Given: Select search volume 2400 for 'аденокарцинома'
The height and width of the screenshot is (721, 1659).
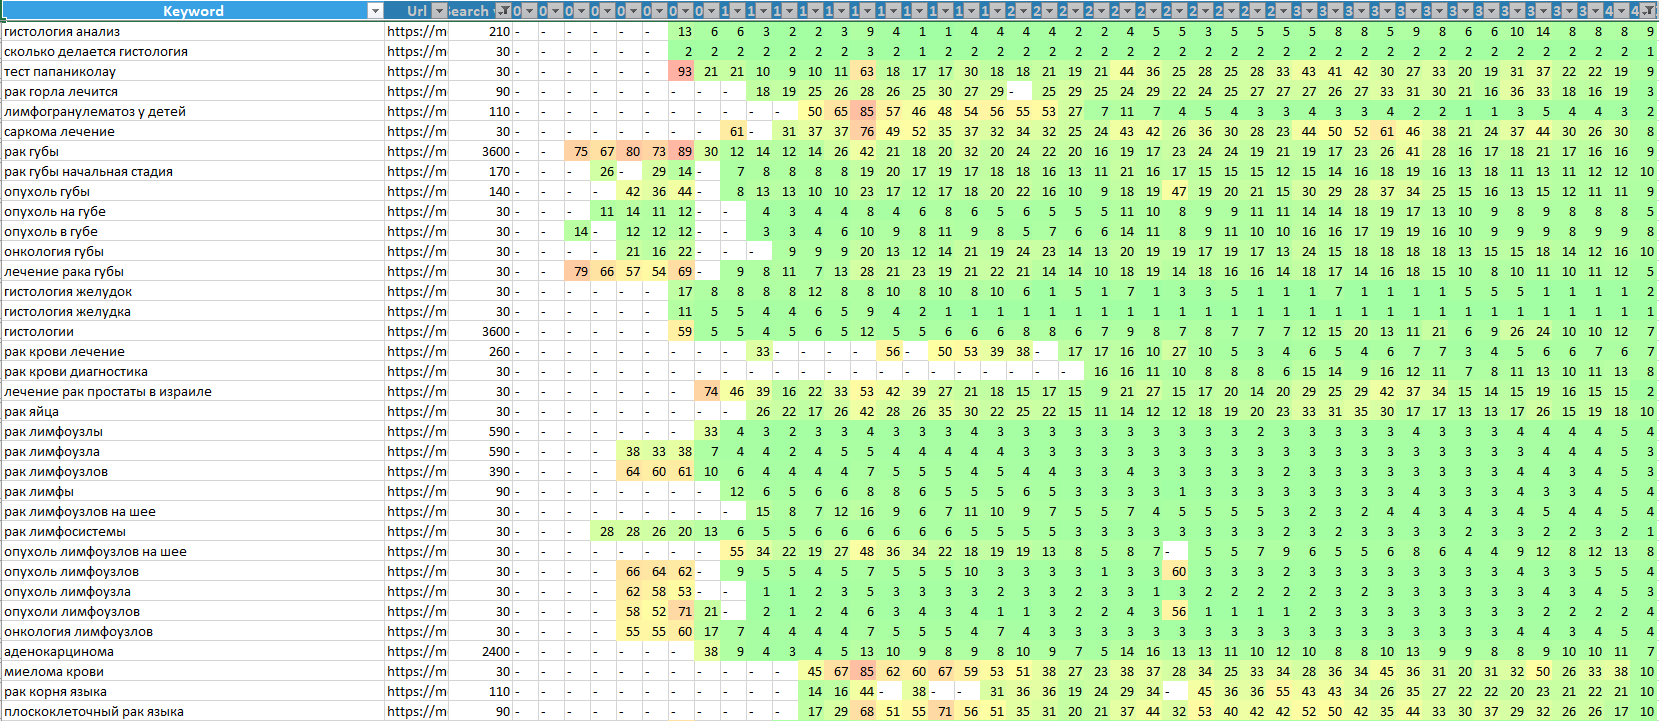Looking at the screenshot, I should point(496,651).
